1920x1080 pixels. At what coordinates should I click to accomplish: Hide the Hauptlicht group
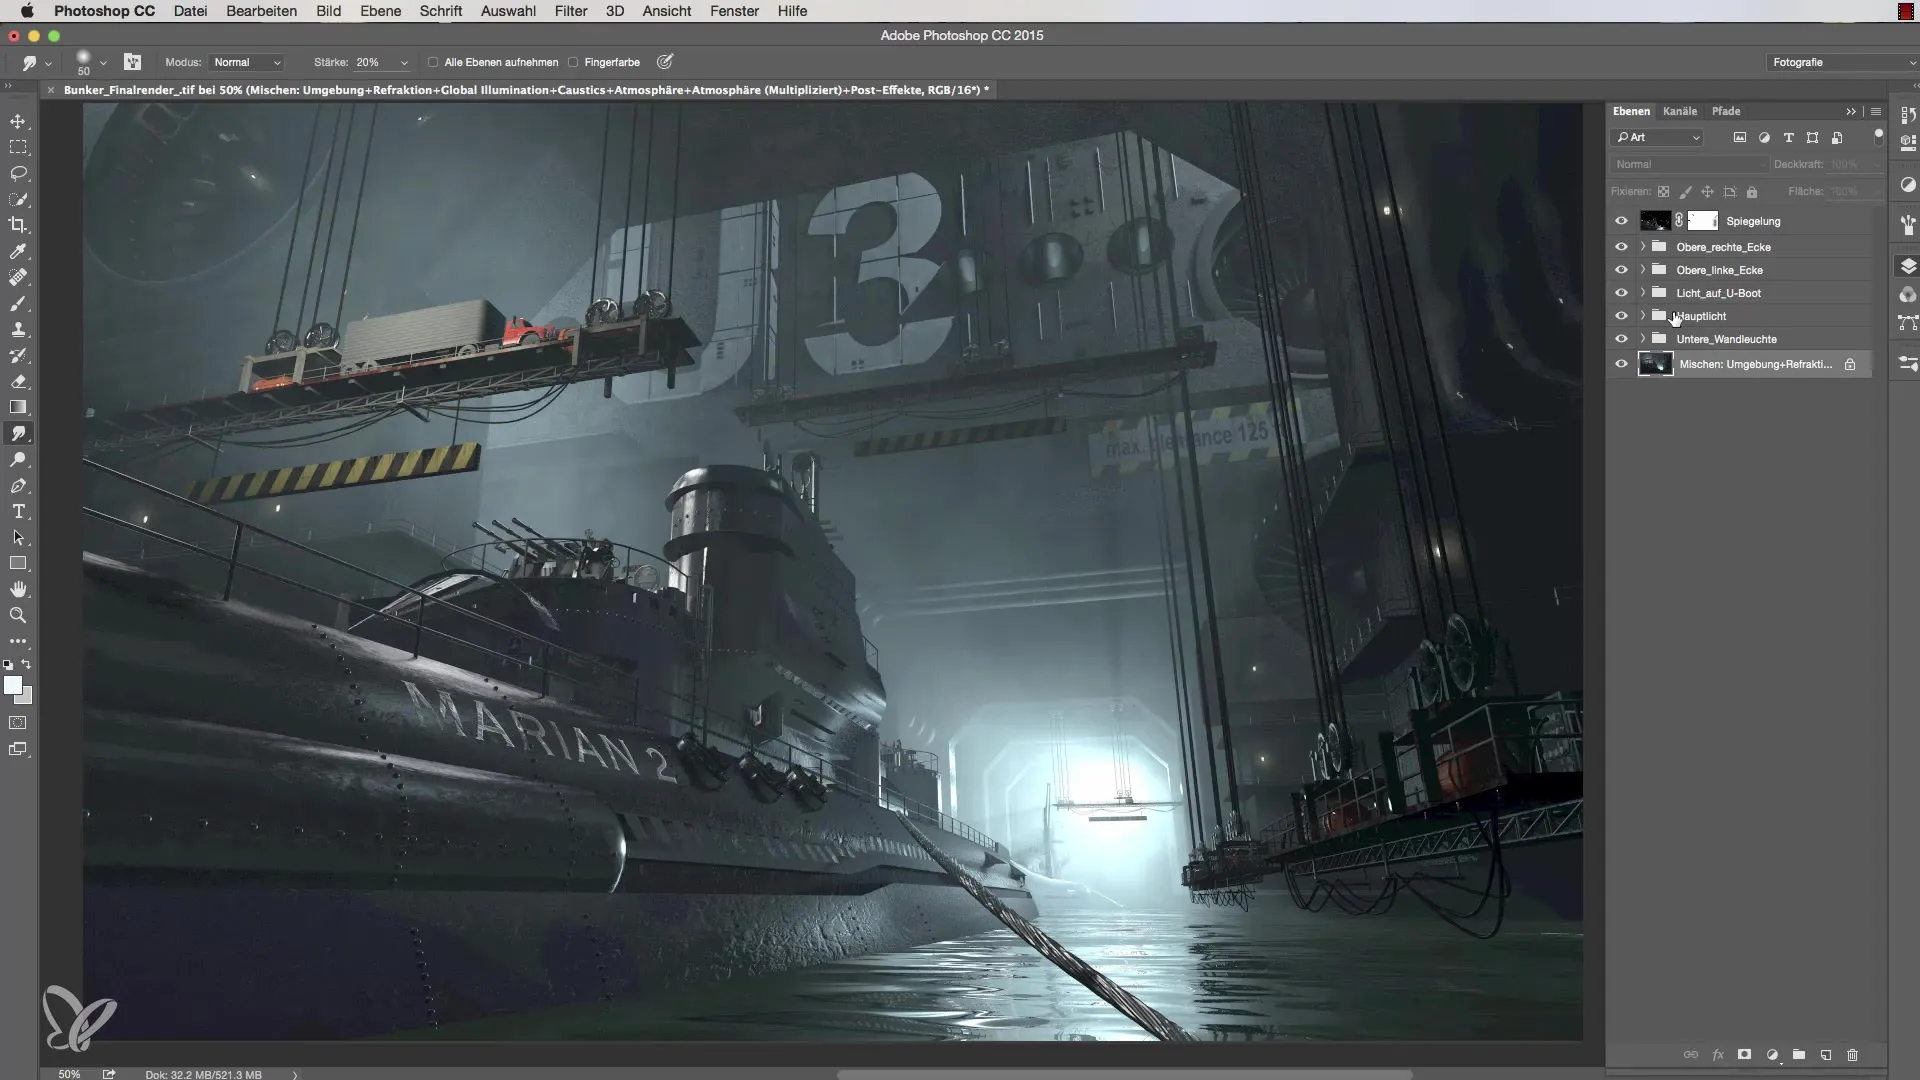coord(1621,316)
